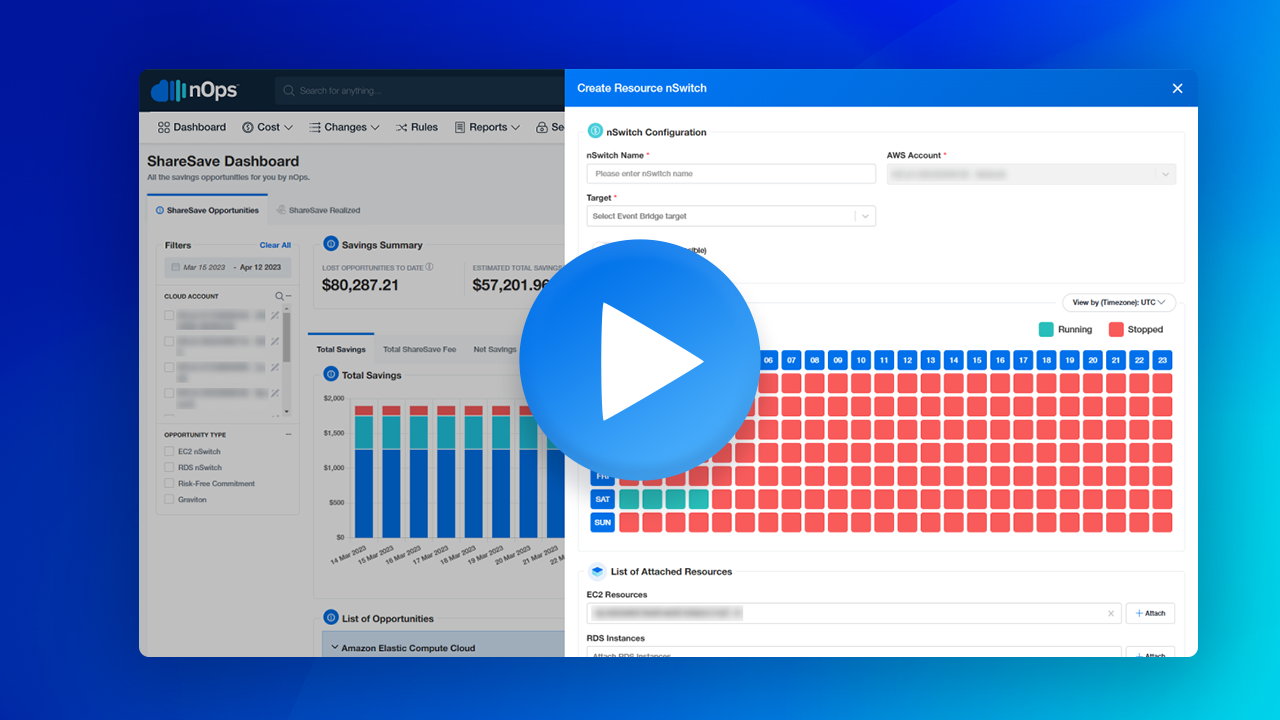Switch to ShareSave Realized tab

(x=318, y=210)
